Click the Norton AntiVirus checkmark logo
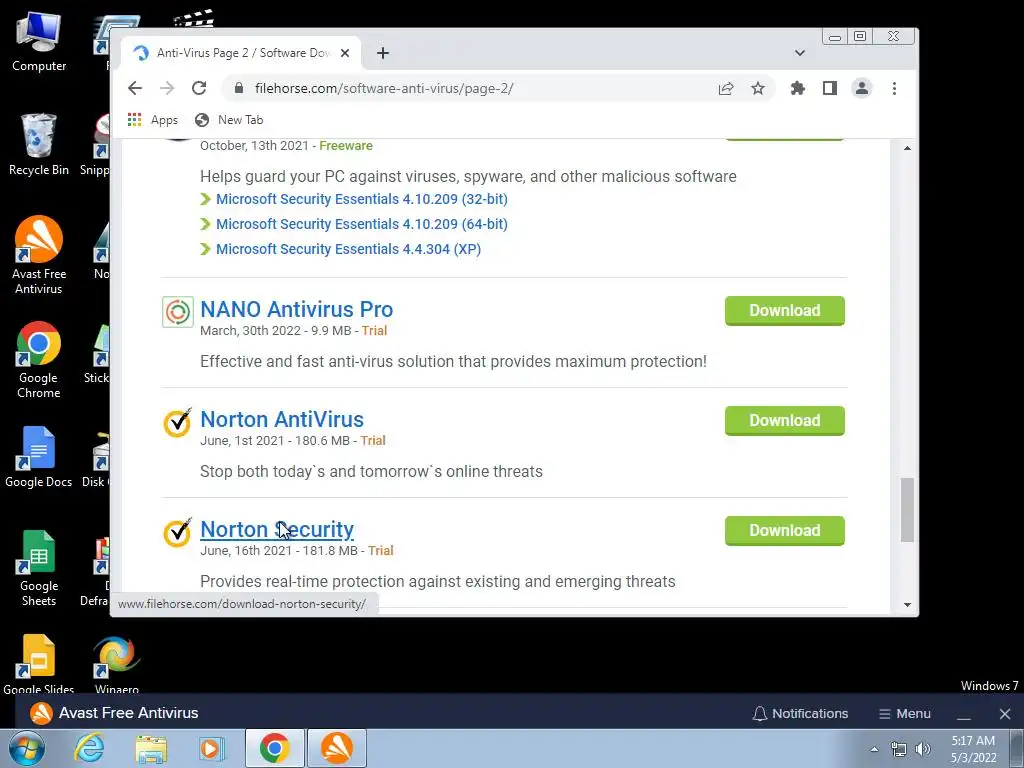 pyautogui.click(x=178, y=422)
